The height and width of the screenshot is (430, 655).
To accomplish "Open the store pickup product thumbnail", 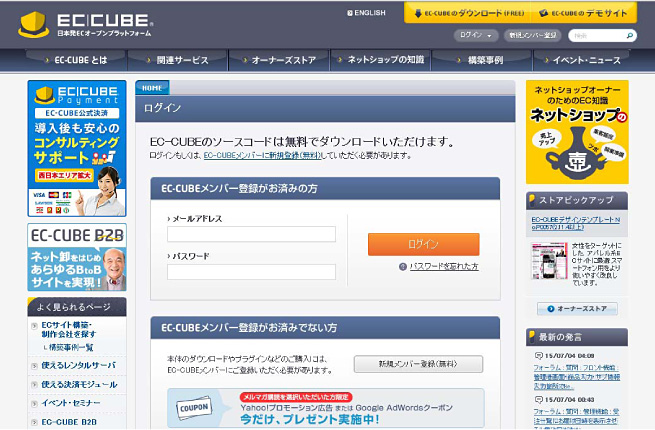I will 549,261.
